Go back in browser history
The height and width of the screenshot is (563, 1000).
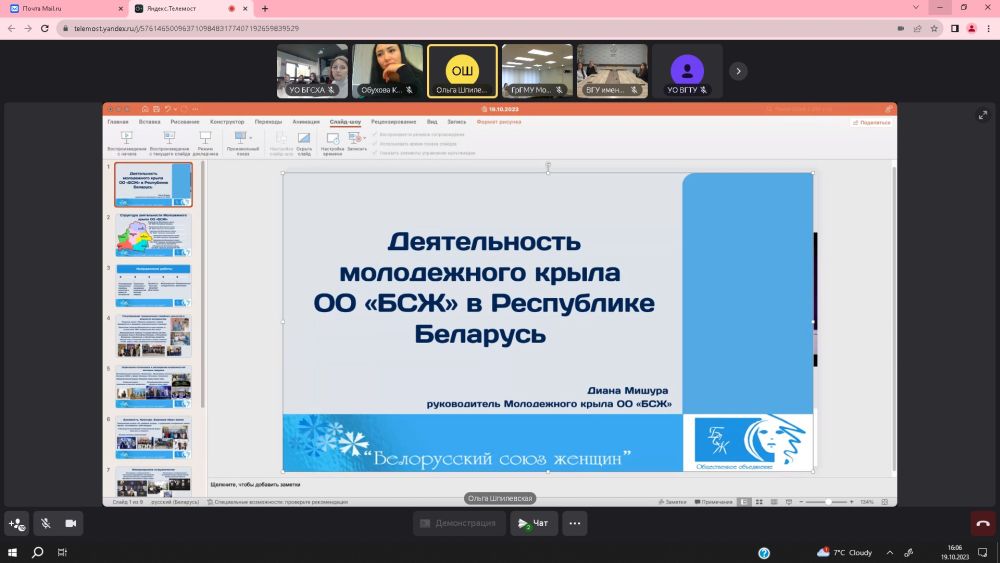coord(11,28)
